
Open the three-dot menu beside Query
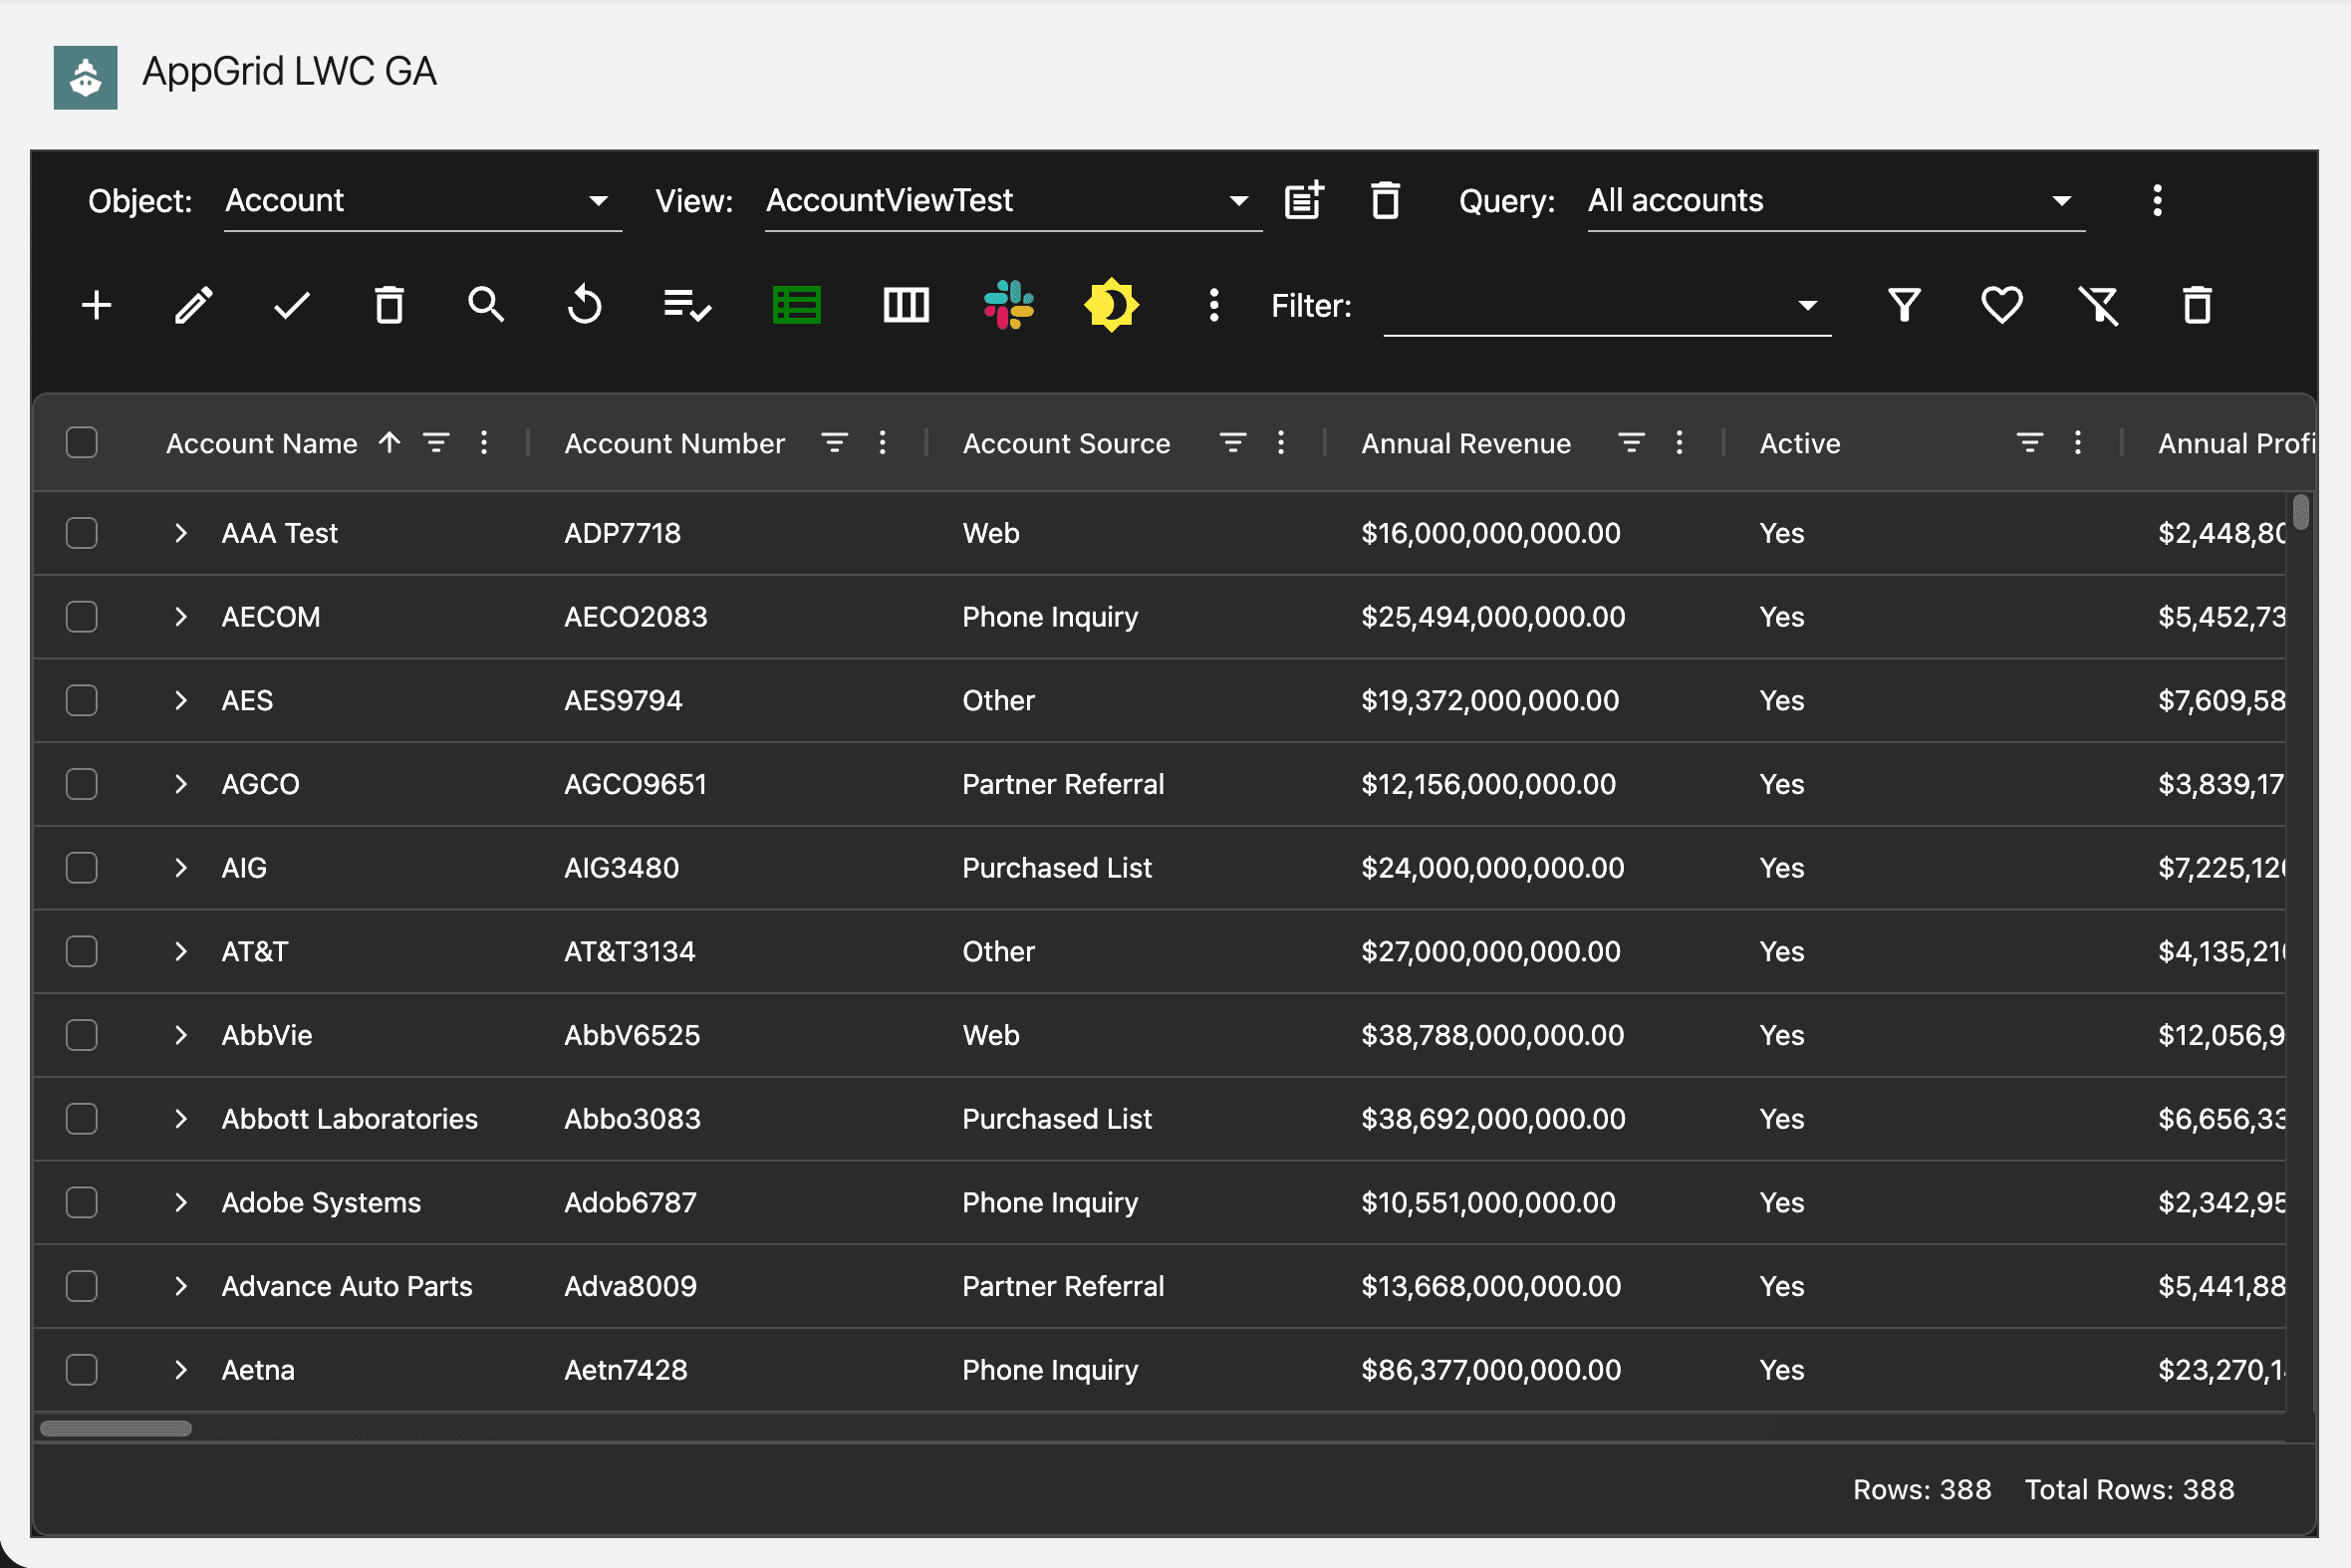click(x=2157, y=201)
